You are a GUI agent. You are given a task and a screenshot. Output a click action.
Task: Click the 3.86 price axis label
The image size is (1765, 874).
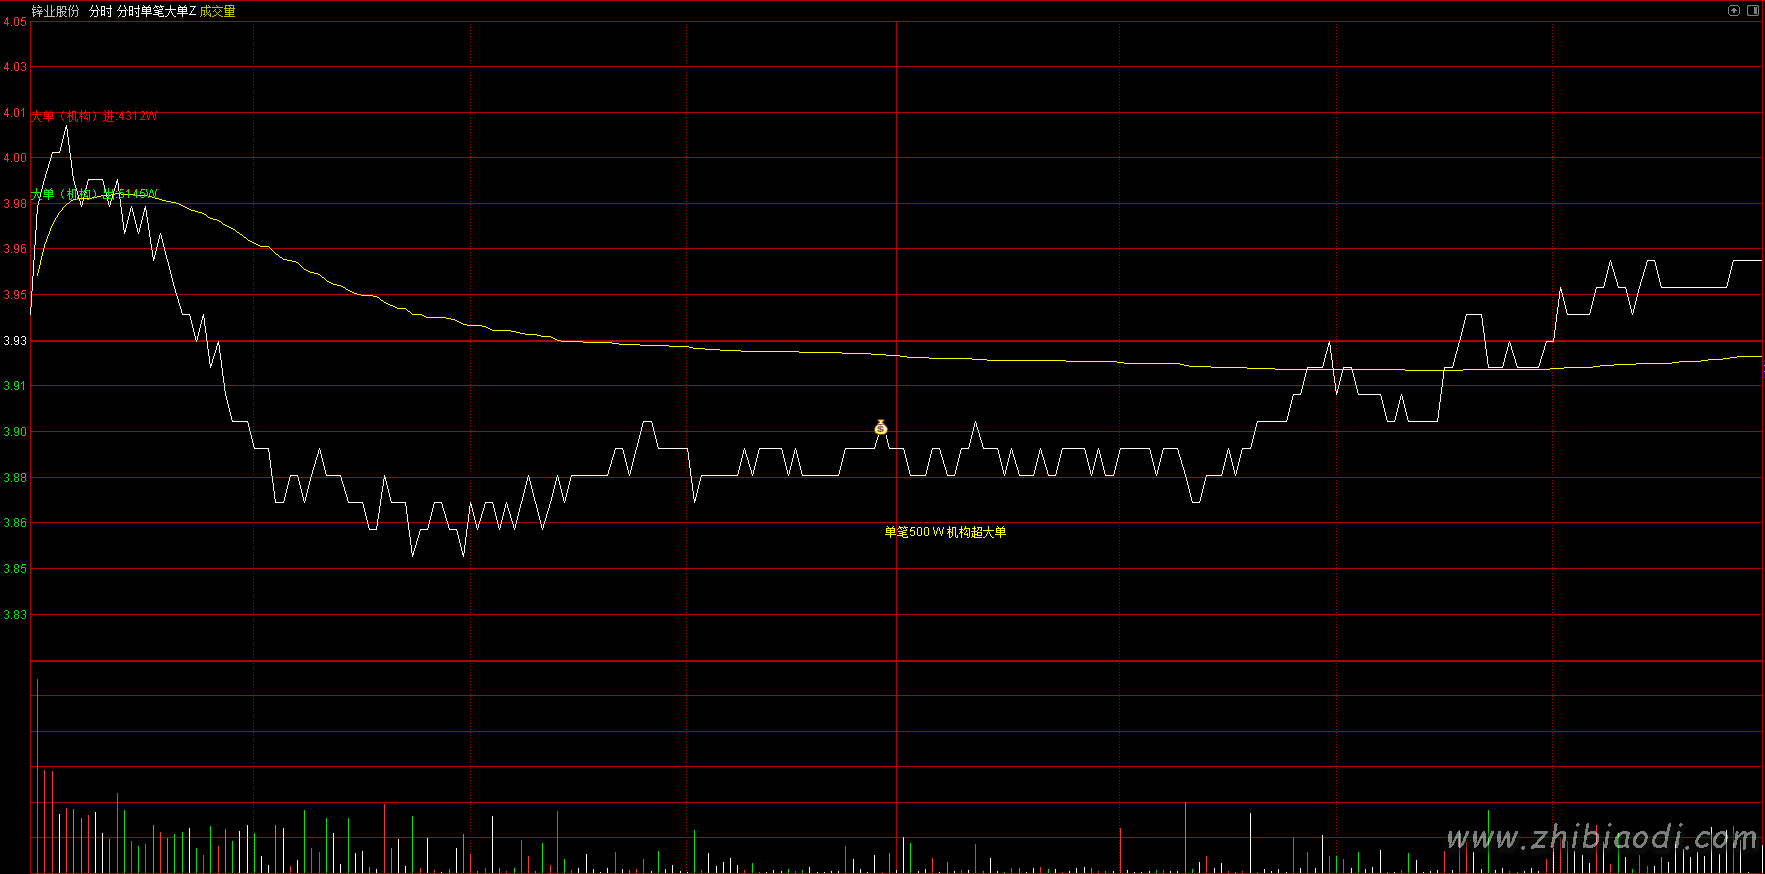pos(15,523)
